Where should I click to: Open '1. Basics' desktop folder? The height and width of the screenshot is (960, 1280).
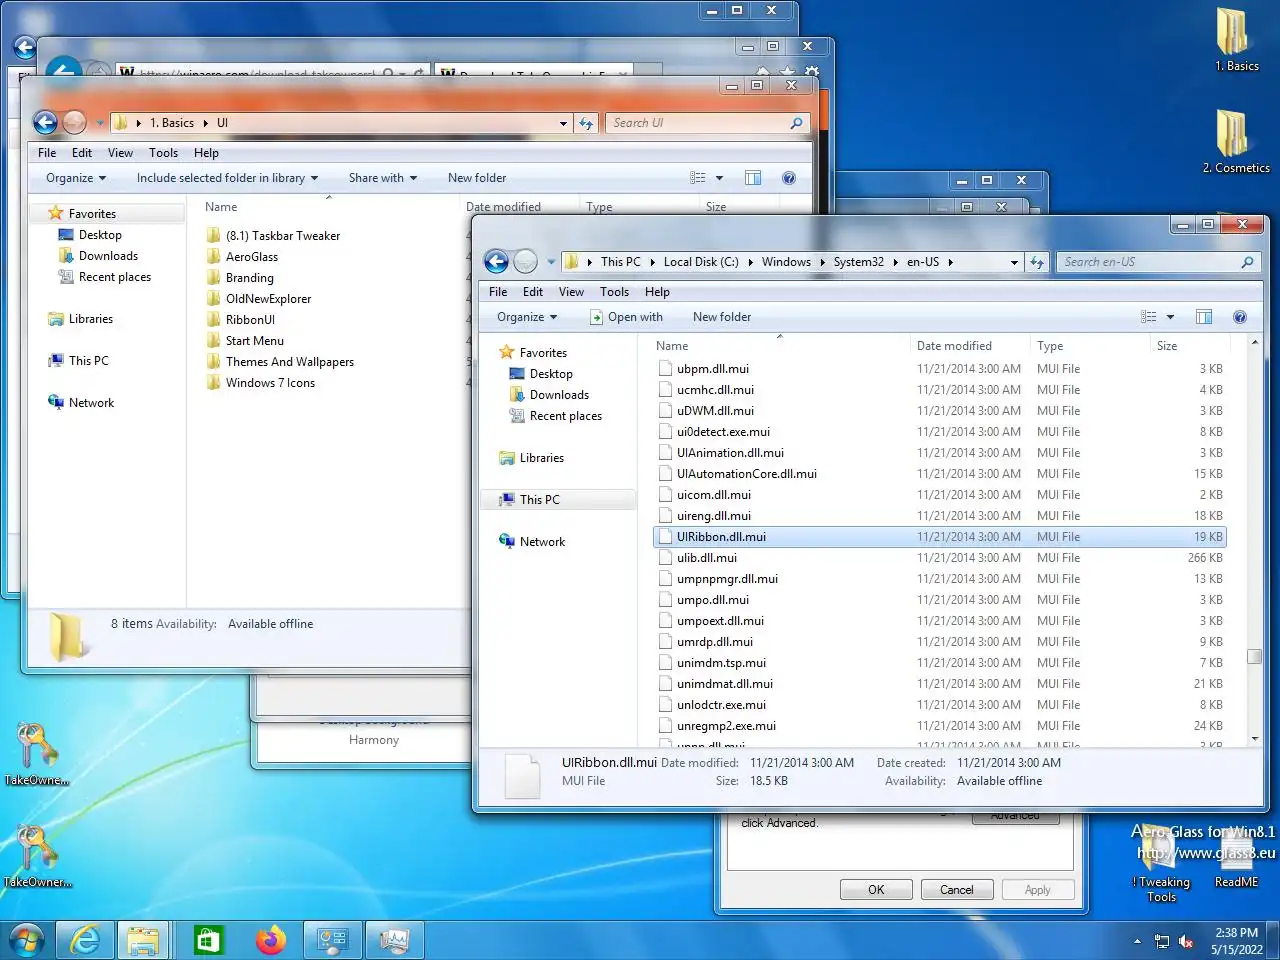point(1236,40)
